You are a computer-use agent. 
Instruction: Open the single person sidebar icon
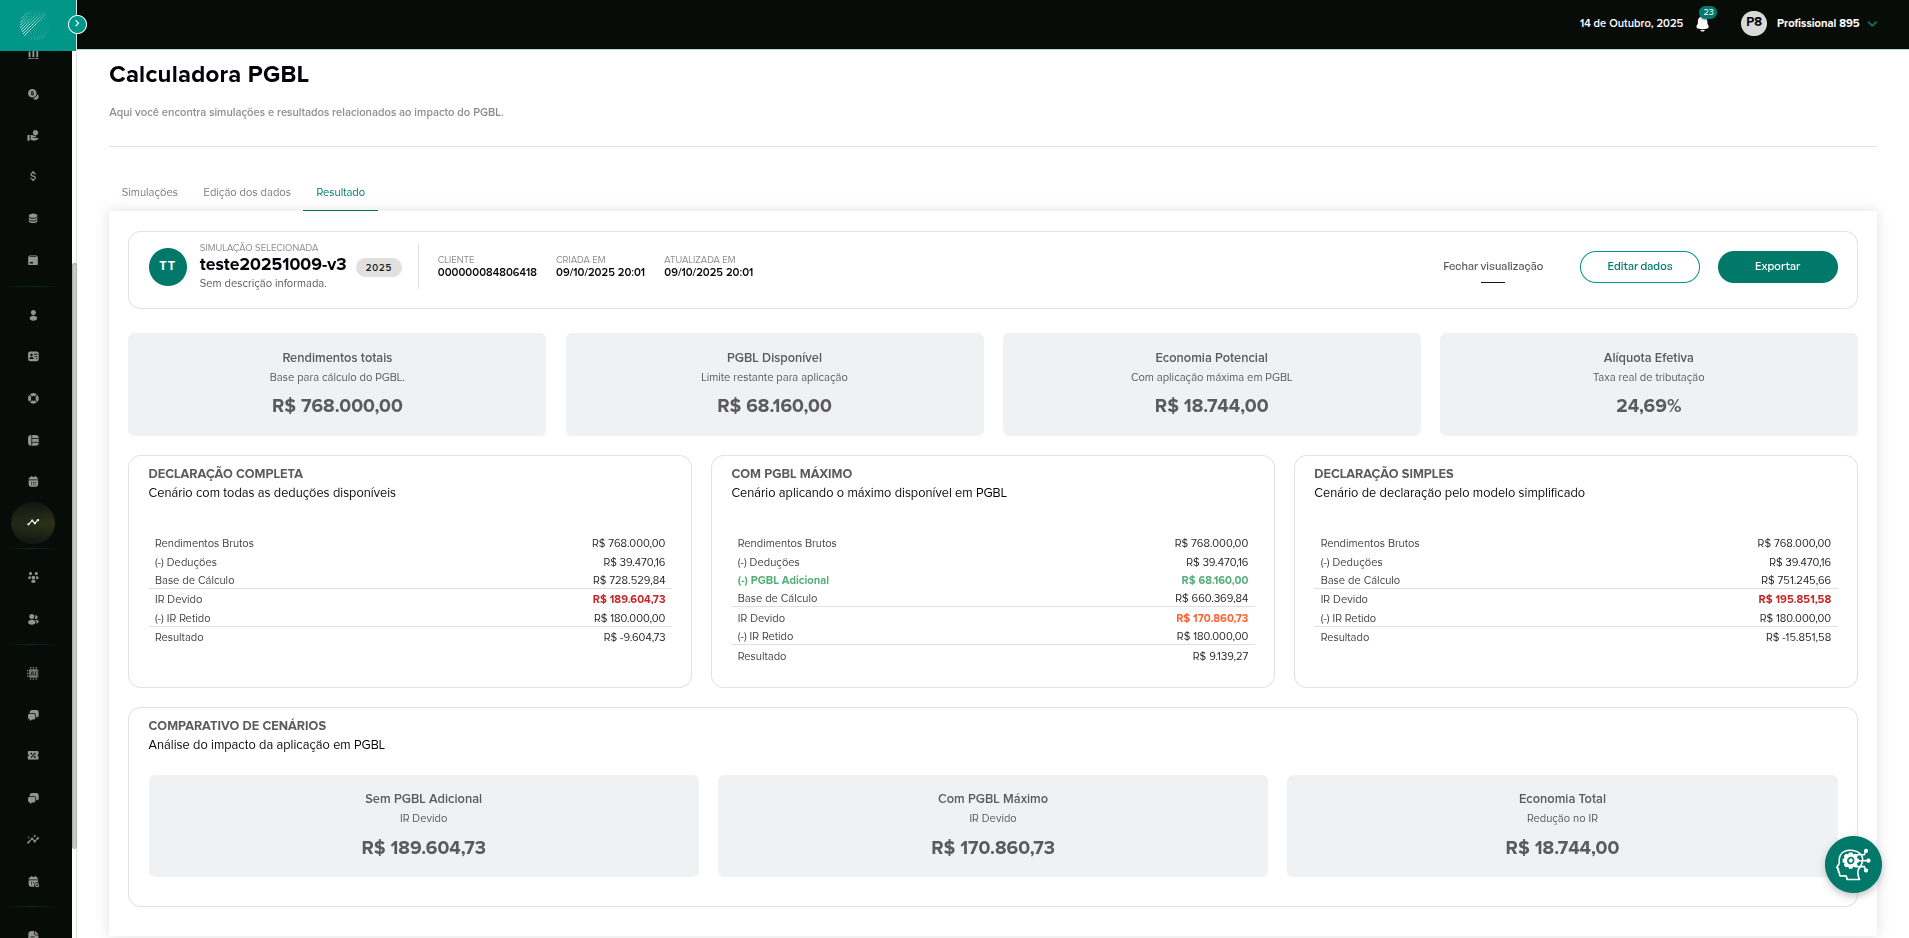[33, 315]
